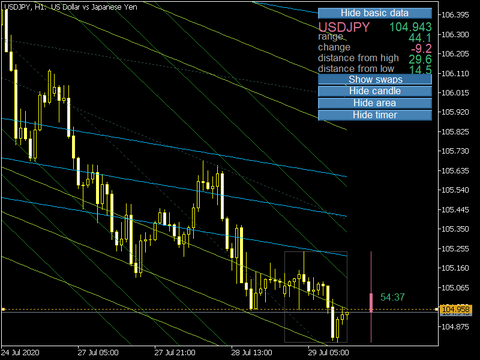Select the USDJPY symbol label
This screenshot has height=360, width=480.
pos(344,27)
